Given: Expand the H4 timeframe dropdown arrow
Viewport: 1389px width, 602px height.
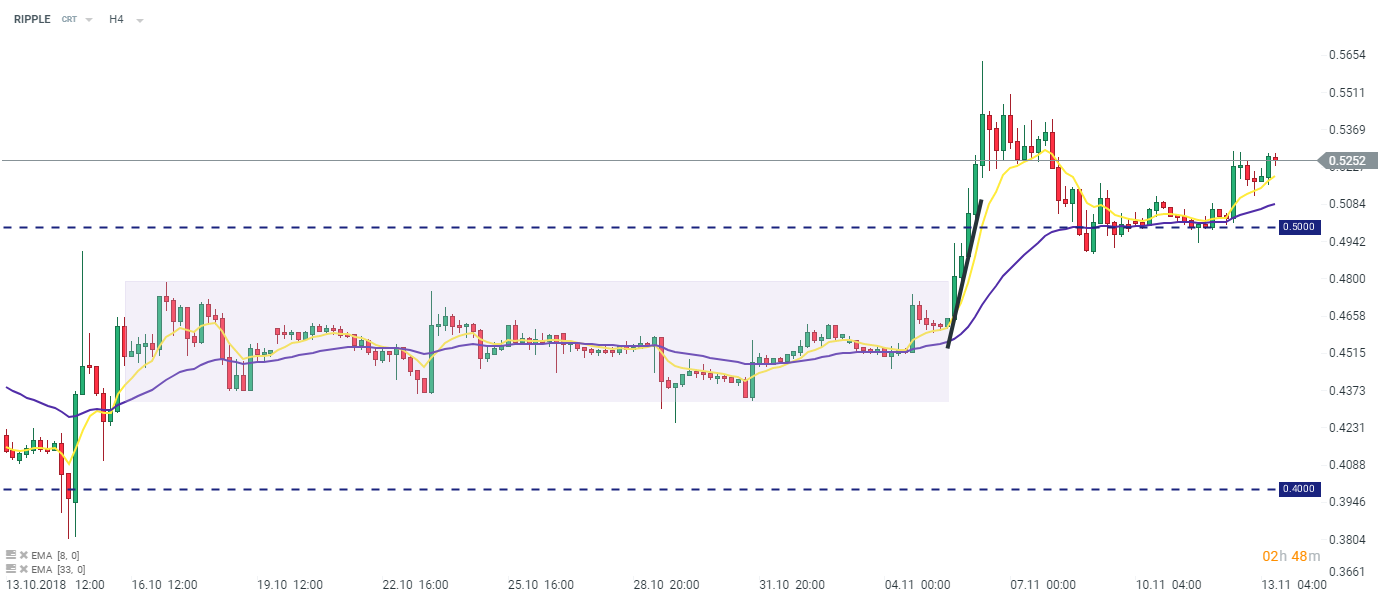Looking at the screenshot, I should point(139,20).
